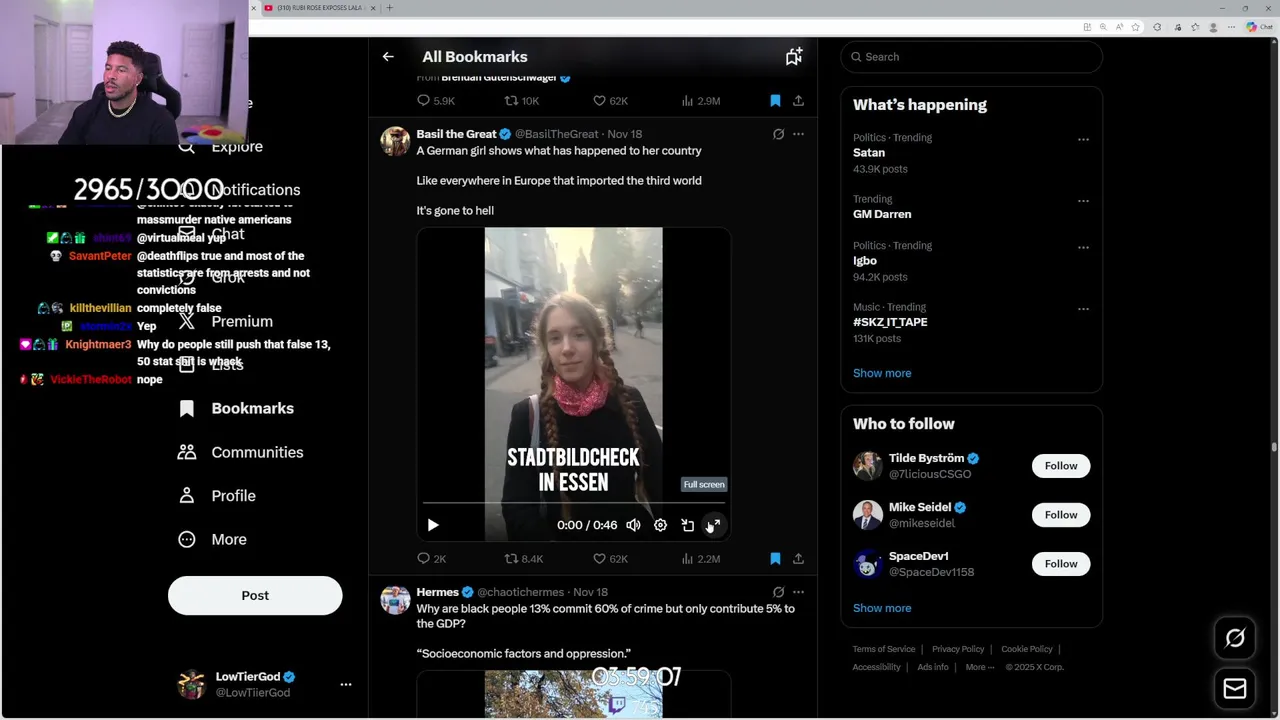This screenshot has width=1280, height=720.
Task: Open Privacy Policy link
Action: 958,649
